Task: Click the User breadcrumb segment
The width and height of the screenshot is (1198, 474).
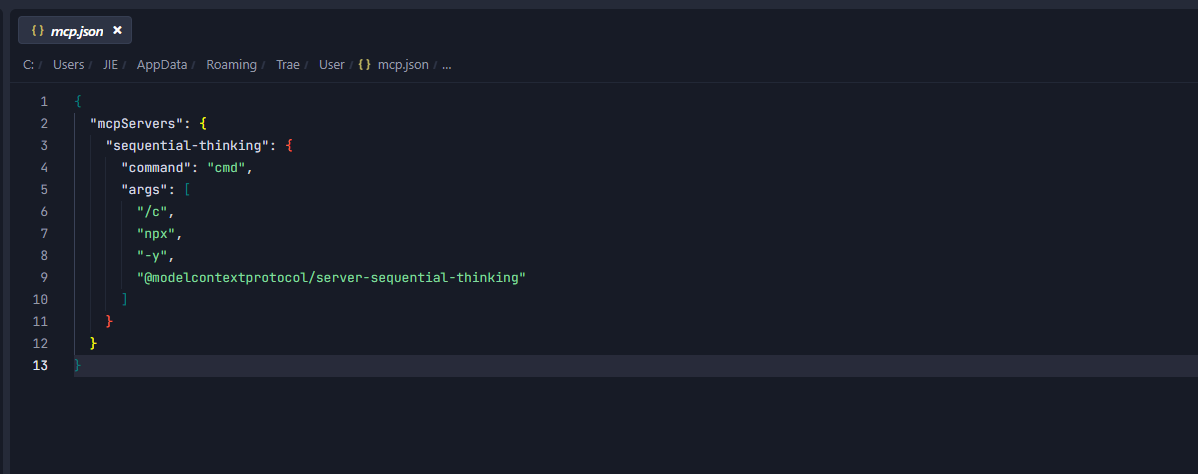Action: 332,65
